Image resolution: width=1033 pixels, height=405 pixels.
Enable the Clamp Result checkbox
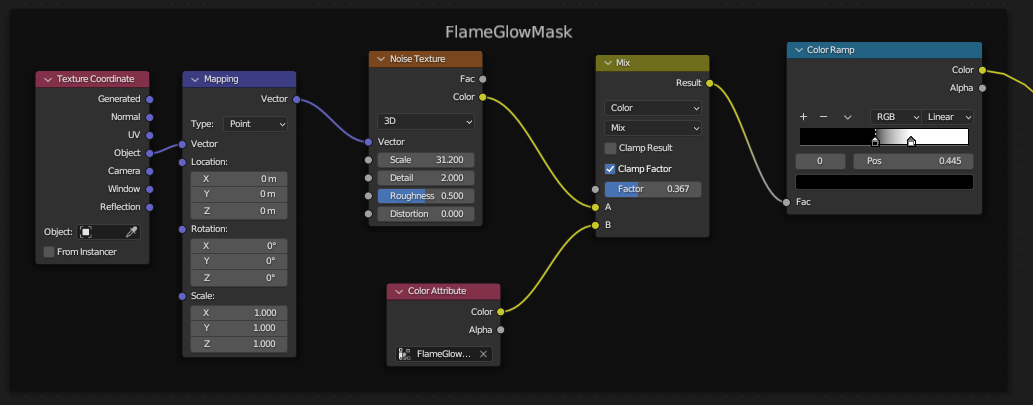click(x=611, y=148)
